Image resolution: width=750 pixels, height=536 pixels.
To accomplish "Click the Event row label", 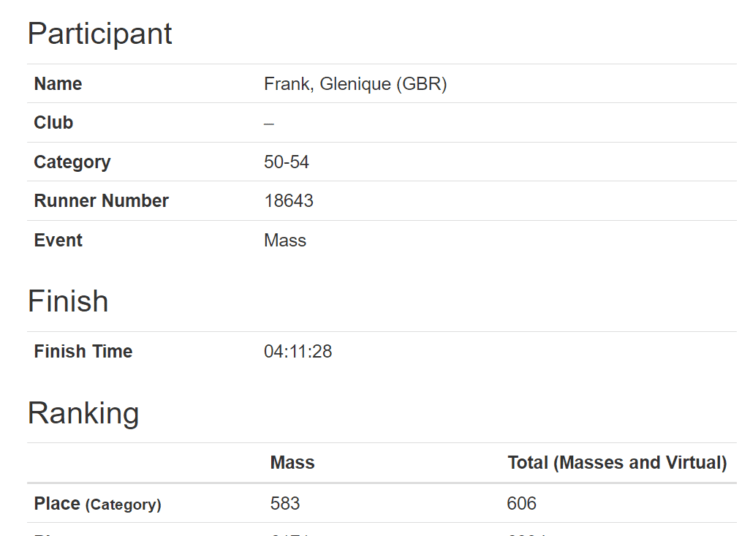I will tap(58, 241).
